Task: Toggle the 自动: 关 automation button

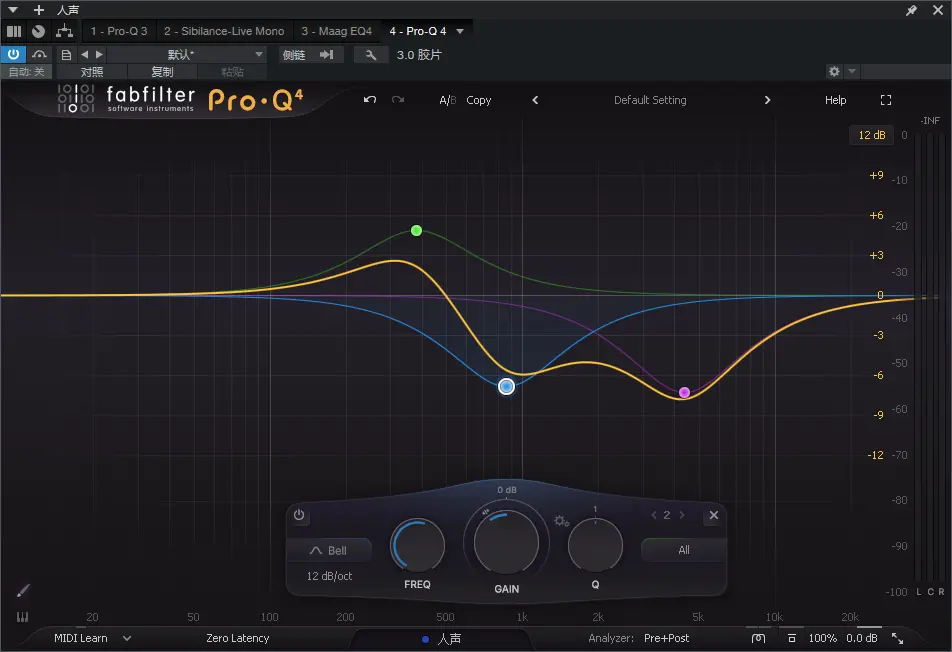Action: tap(27, 72)
